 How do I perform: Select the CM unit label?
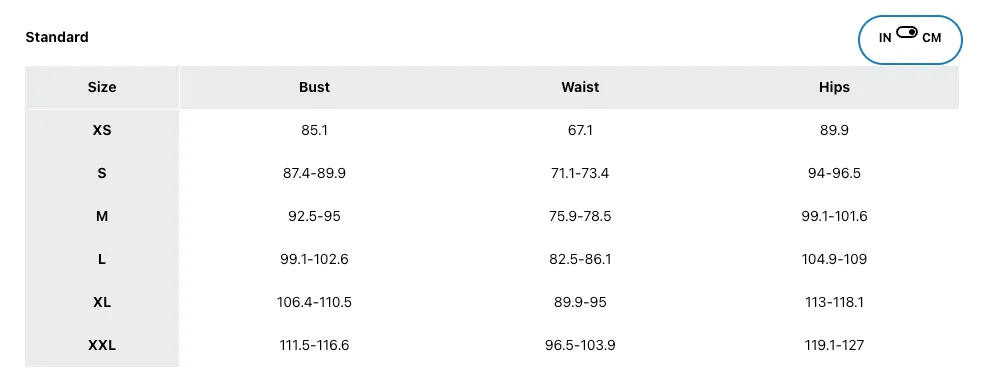point(932,38)
